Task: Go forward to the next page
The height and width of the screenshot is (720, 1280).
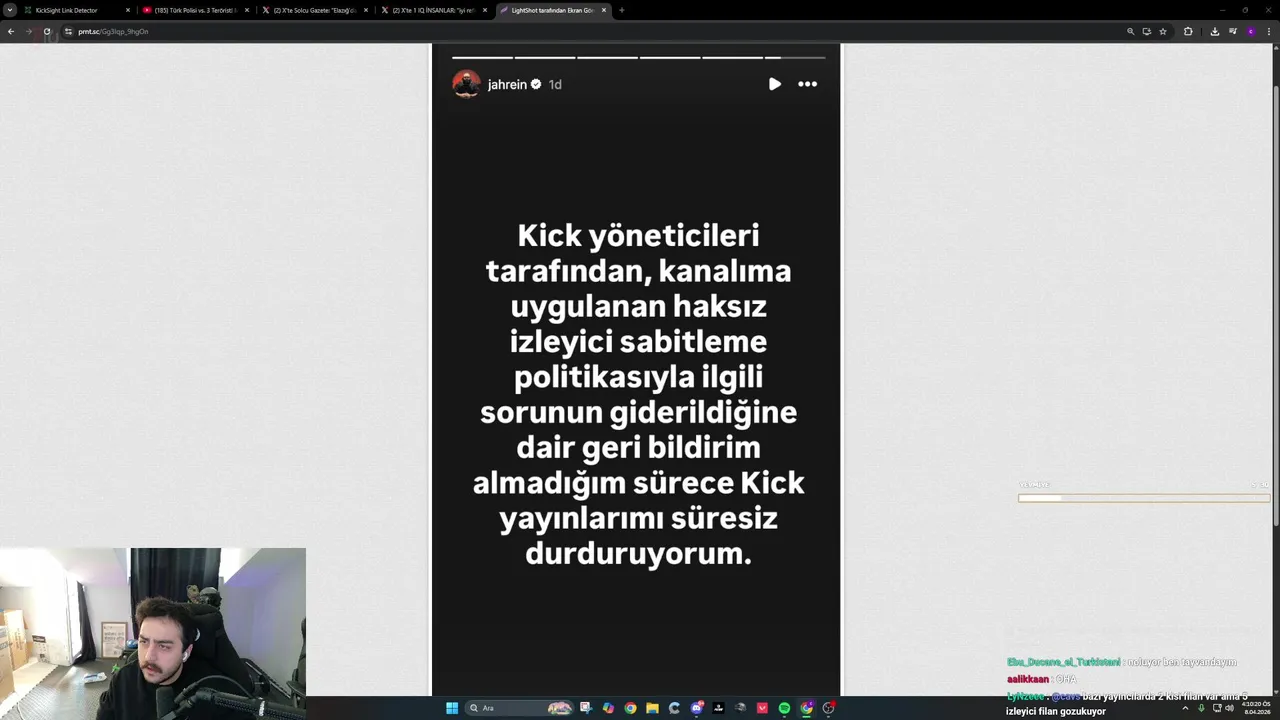Action: 28,31
